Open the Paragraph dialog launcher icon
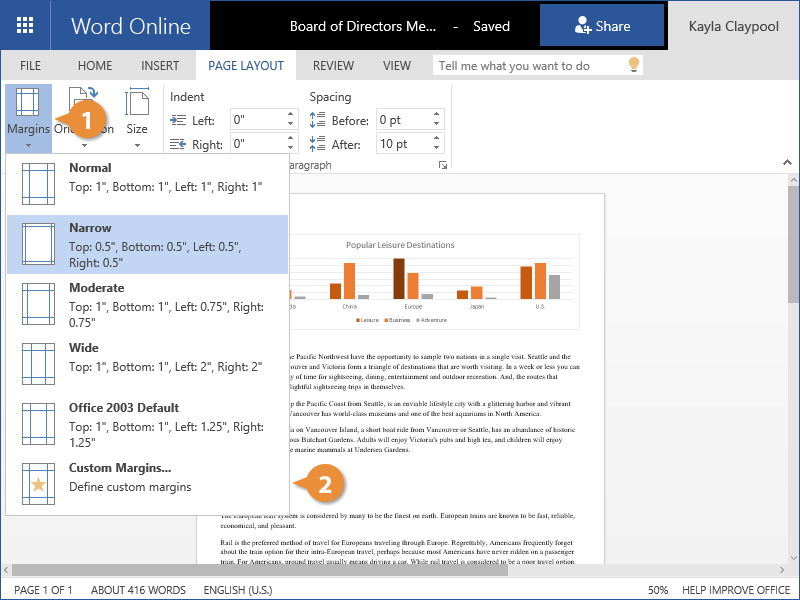This screenshot has width=800, height=600. pyautogui.click(x=443, y=165)
